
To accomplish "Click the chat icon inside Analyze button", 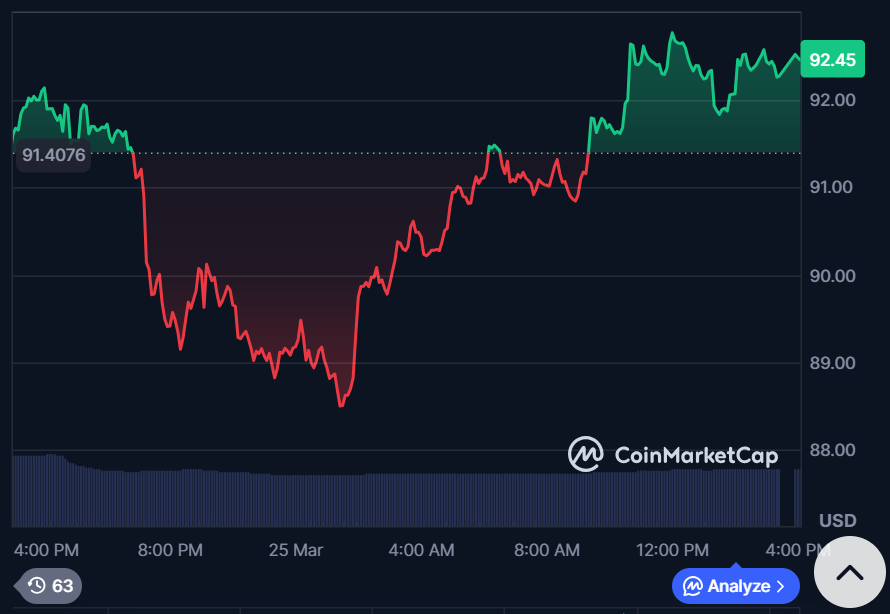I will [691, 586].
